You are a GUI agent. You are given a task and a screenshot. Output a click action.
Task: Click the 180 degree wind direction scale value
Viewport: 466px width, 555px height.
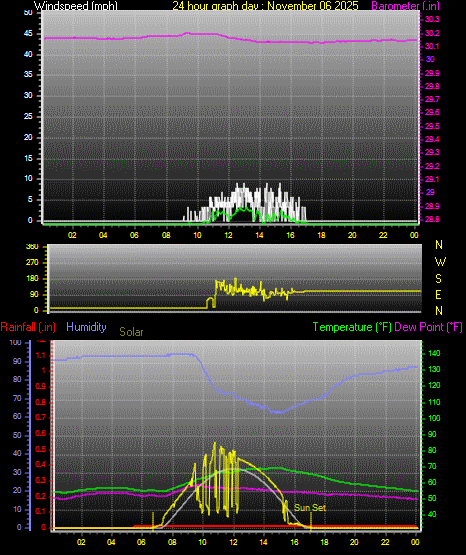[32, 279]
